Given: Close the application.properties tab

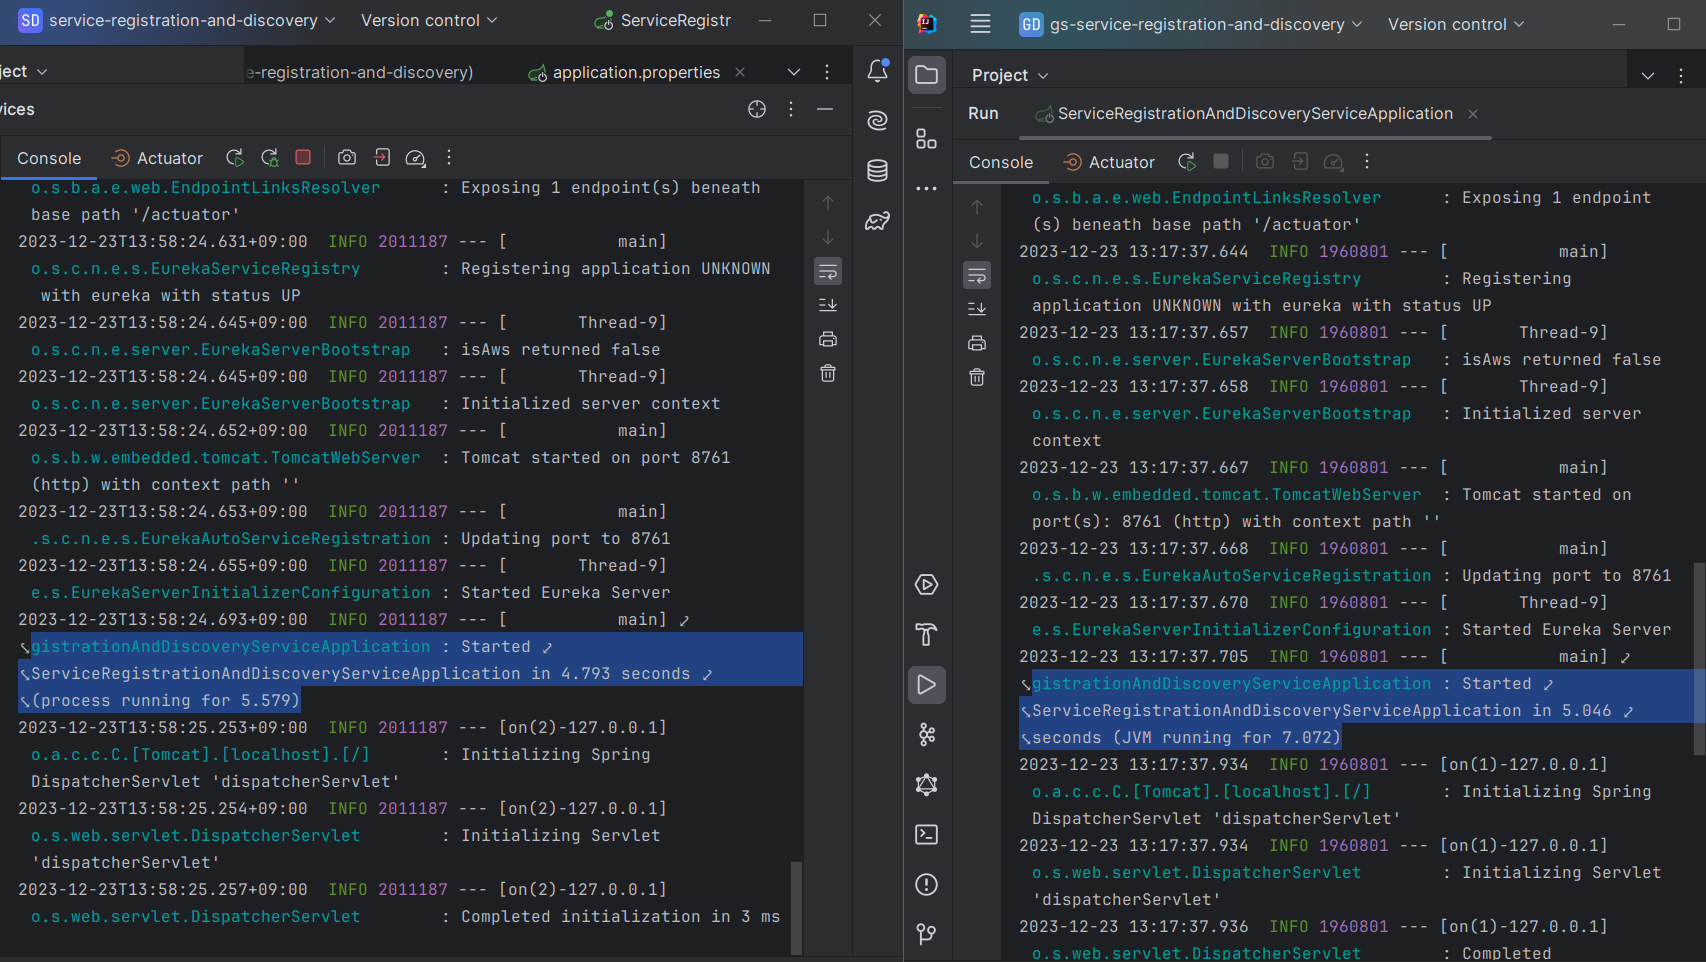Looking at the screenshot, I should pyautogui.click(x=740, y=72).
